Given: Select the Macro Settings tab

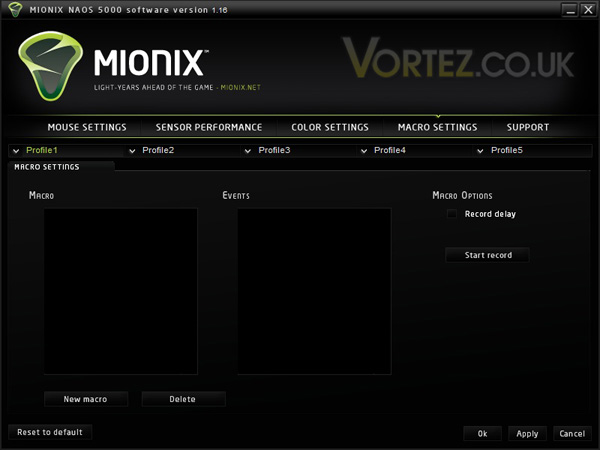Looking at the screenshot, I should tap(437, 127).
